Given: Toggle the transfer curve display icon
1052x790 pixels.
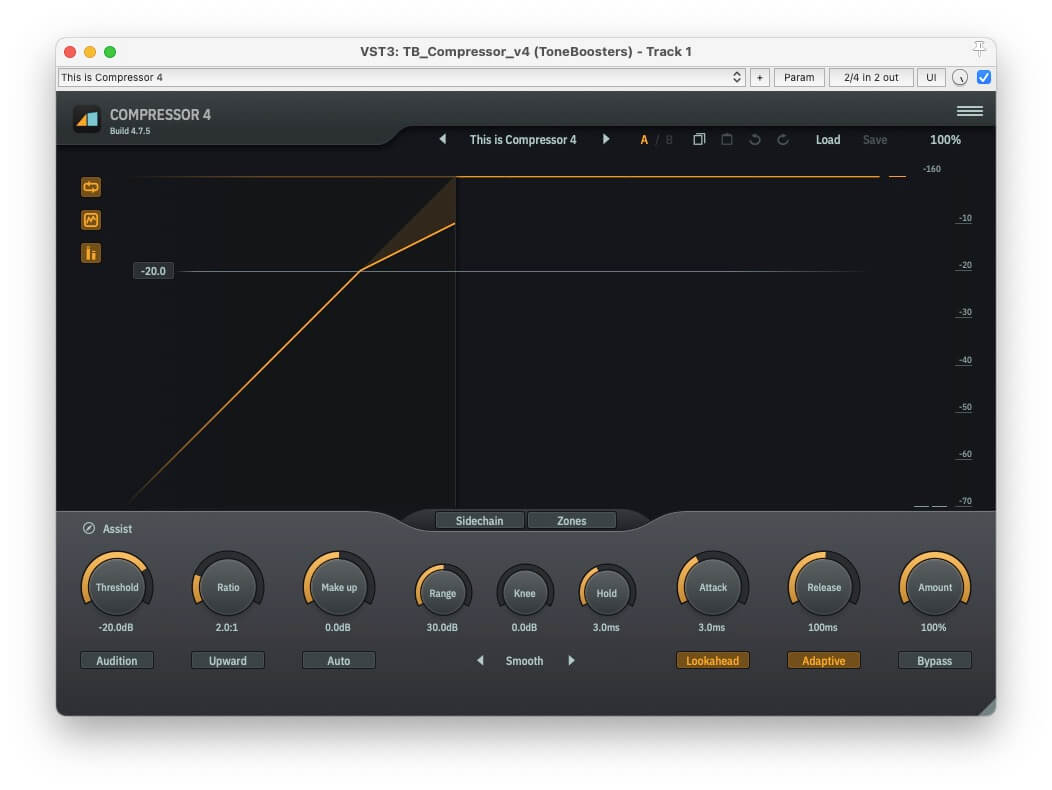Looking at the screenshot, I should click(x=91, y=187).
